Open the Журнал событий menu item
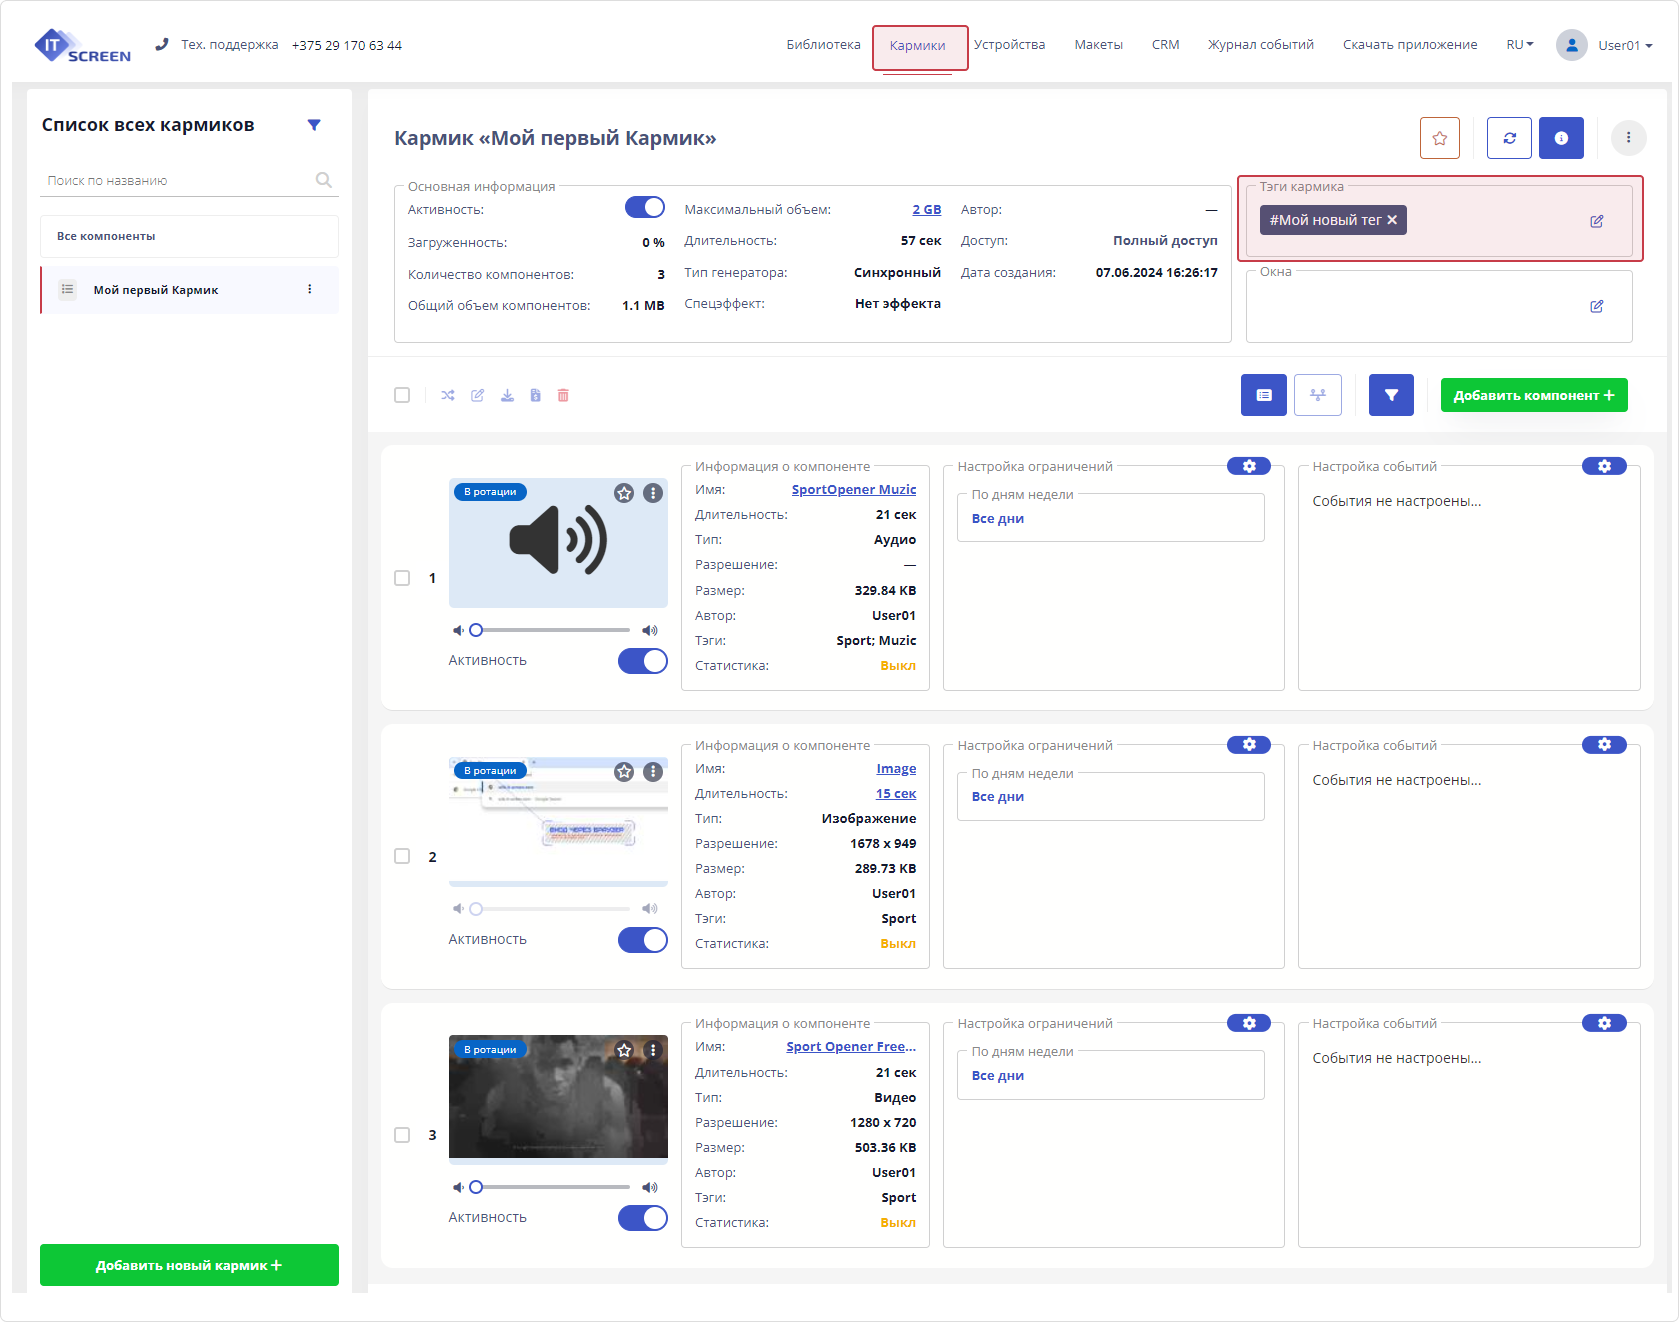The image size is (1679, 1322). 1260,45
